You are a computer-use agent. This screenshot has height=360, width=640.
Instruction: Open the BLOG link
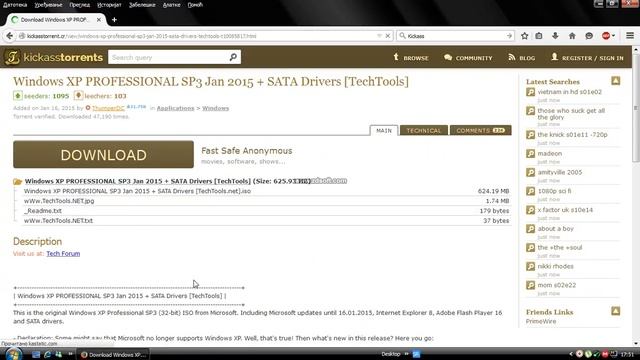pyautogui.click(x=521, y=58)
